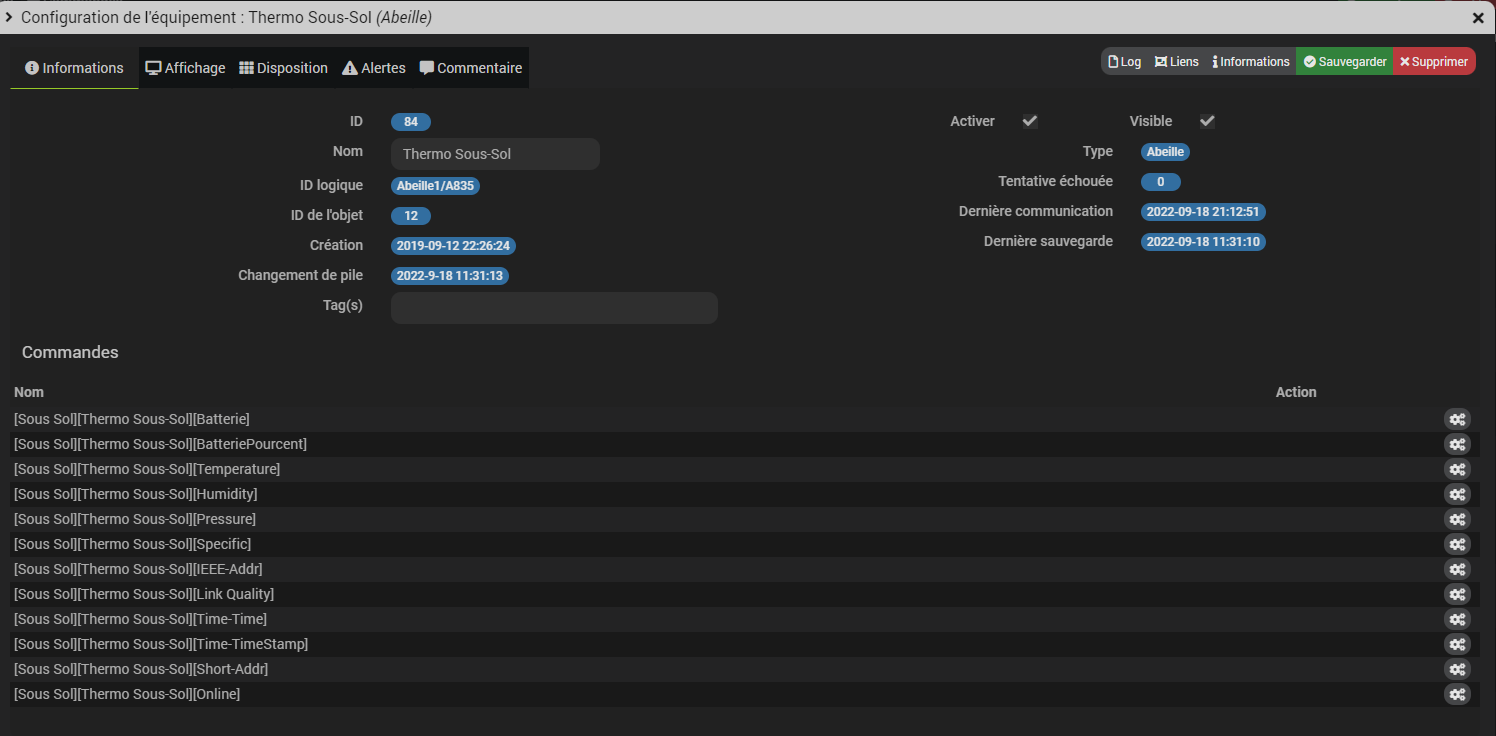Open the Alertes tab

pos(374,68)
